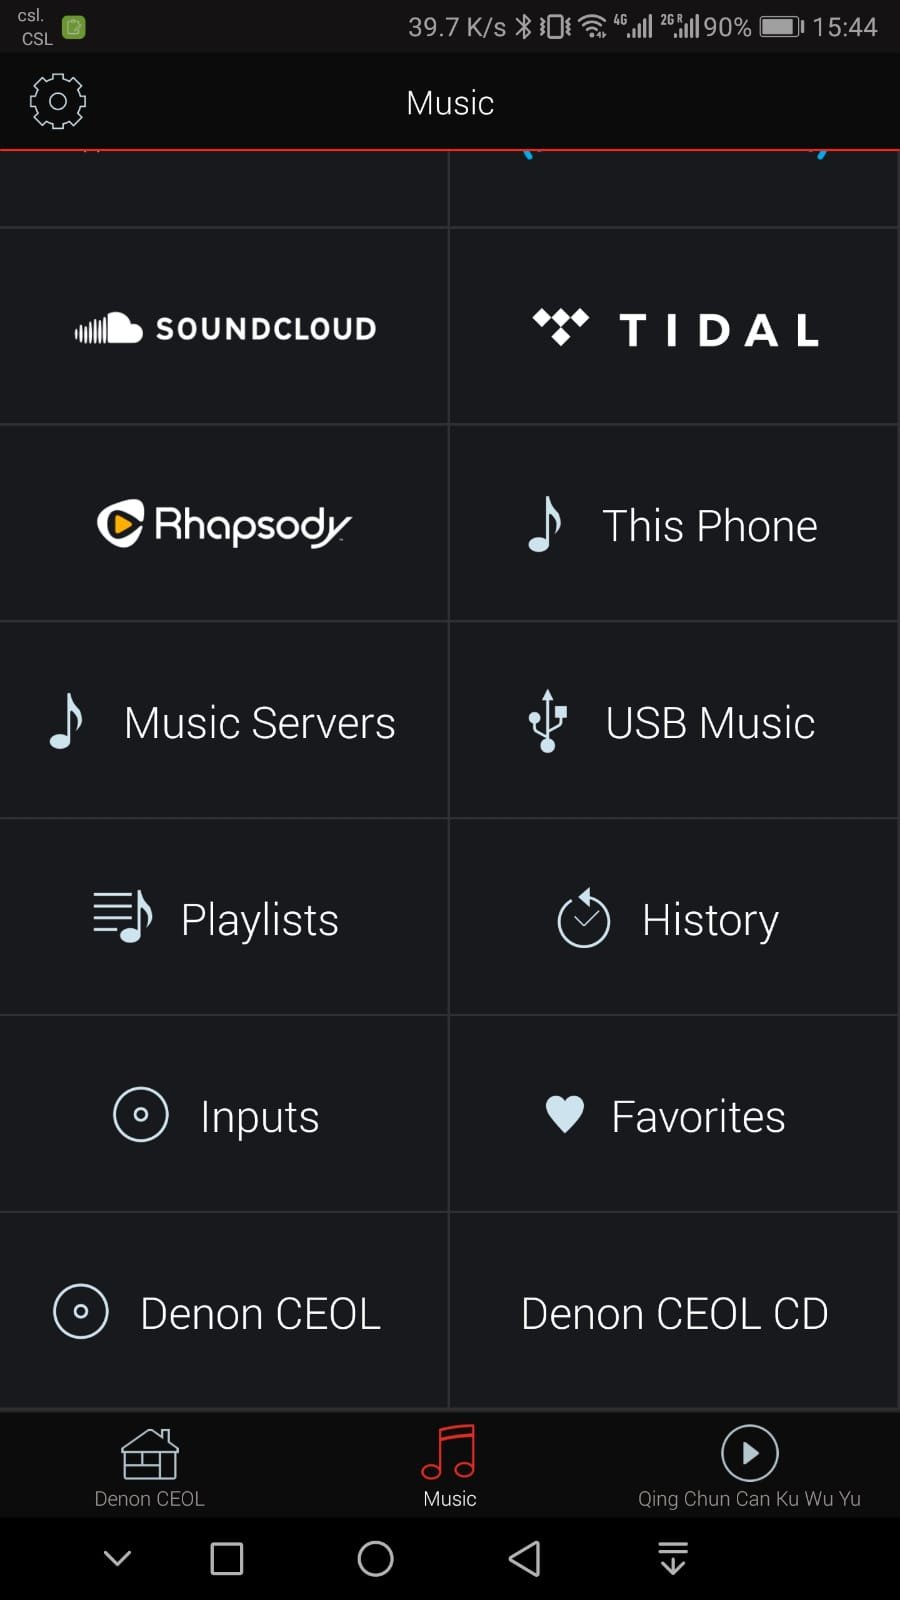Tap the This Phone music note icon

(545, 524)
